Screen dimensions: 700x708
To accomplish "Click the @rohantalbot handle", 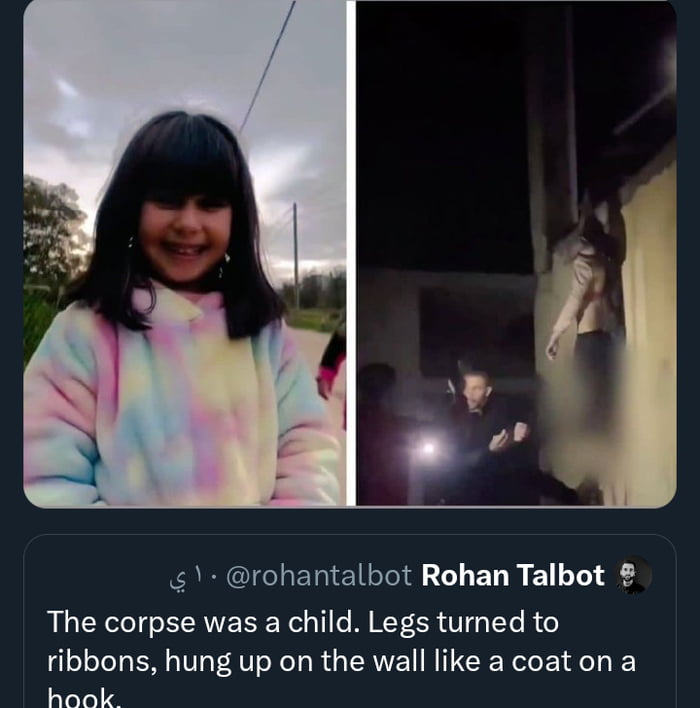I will [x=319, y=575].
